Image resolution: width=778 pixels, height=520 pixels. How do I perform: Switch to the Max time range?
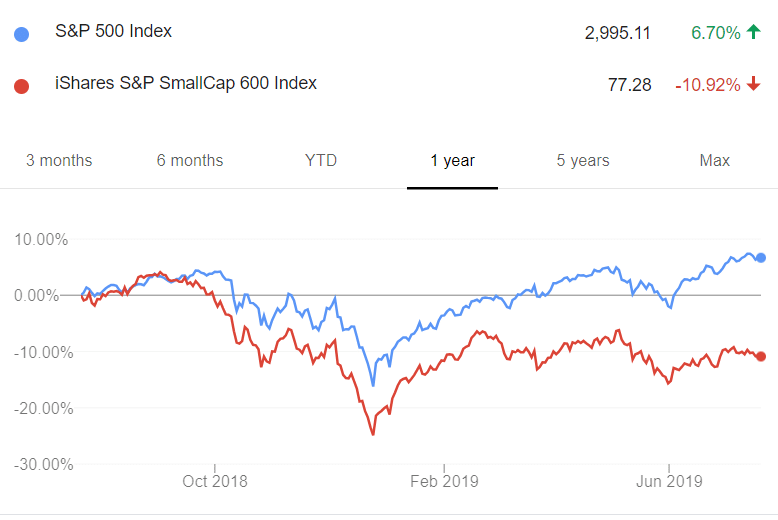point(714,160)
